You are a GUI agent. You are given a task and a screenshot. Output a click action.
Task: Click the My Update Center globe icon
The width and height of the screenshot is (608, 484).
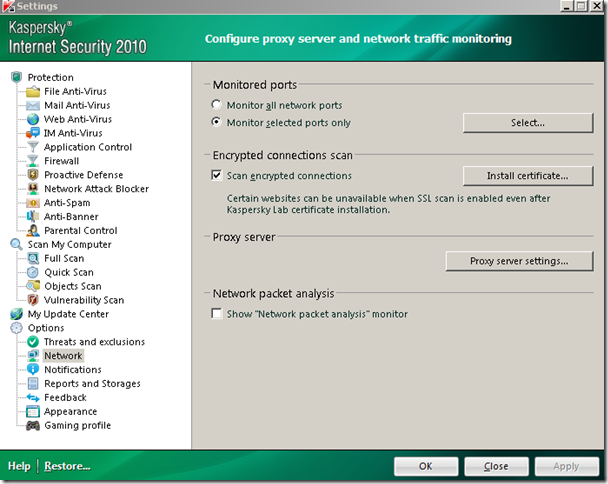pos(16,314)
